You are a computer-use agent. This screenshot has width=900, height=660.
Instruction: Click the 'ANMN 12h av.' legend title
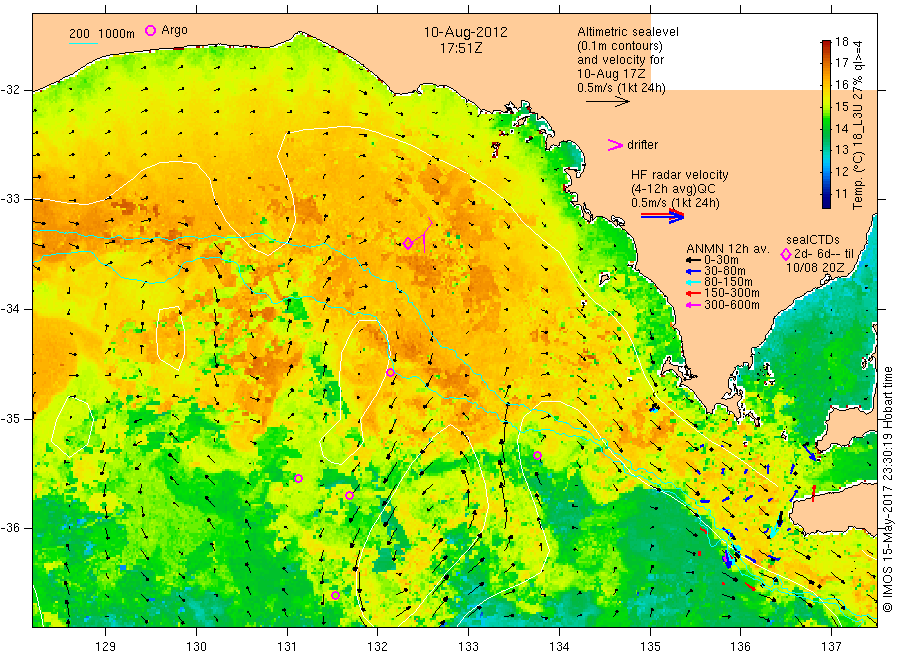[728, 249]
